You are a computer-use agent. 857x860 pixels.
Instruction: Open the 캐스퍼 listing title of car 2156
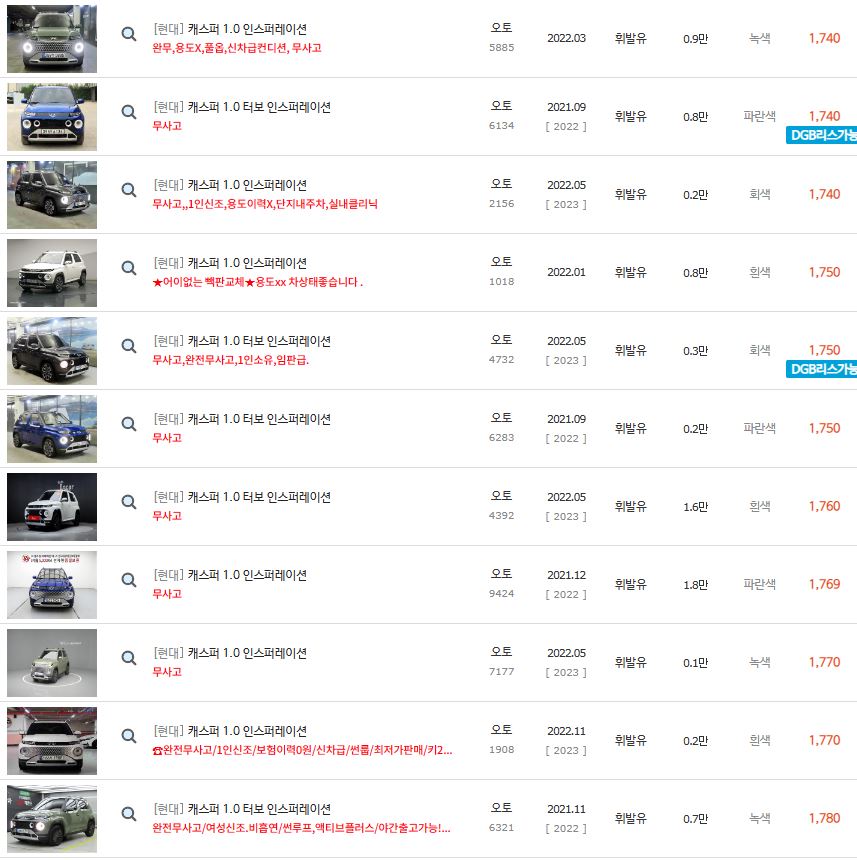pos(230,184)
